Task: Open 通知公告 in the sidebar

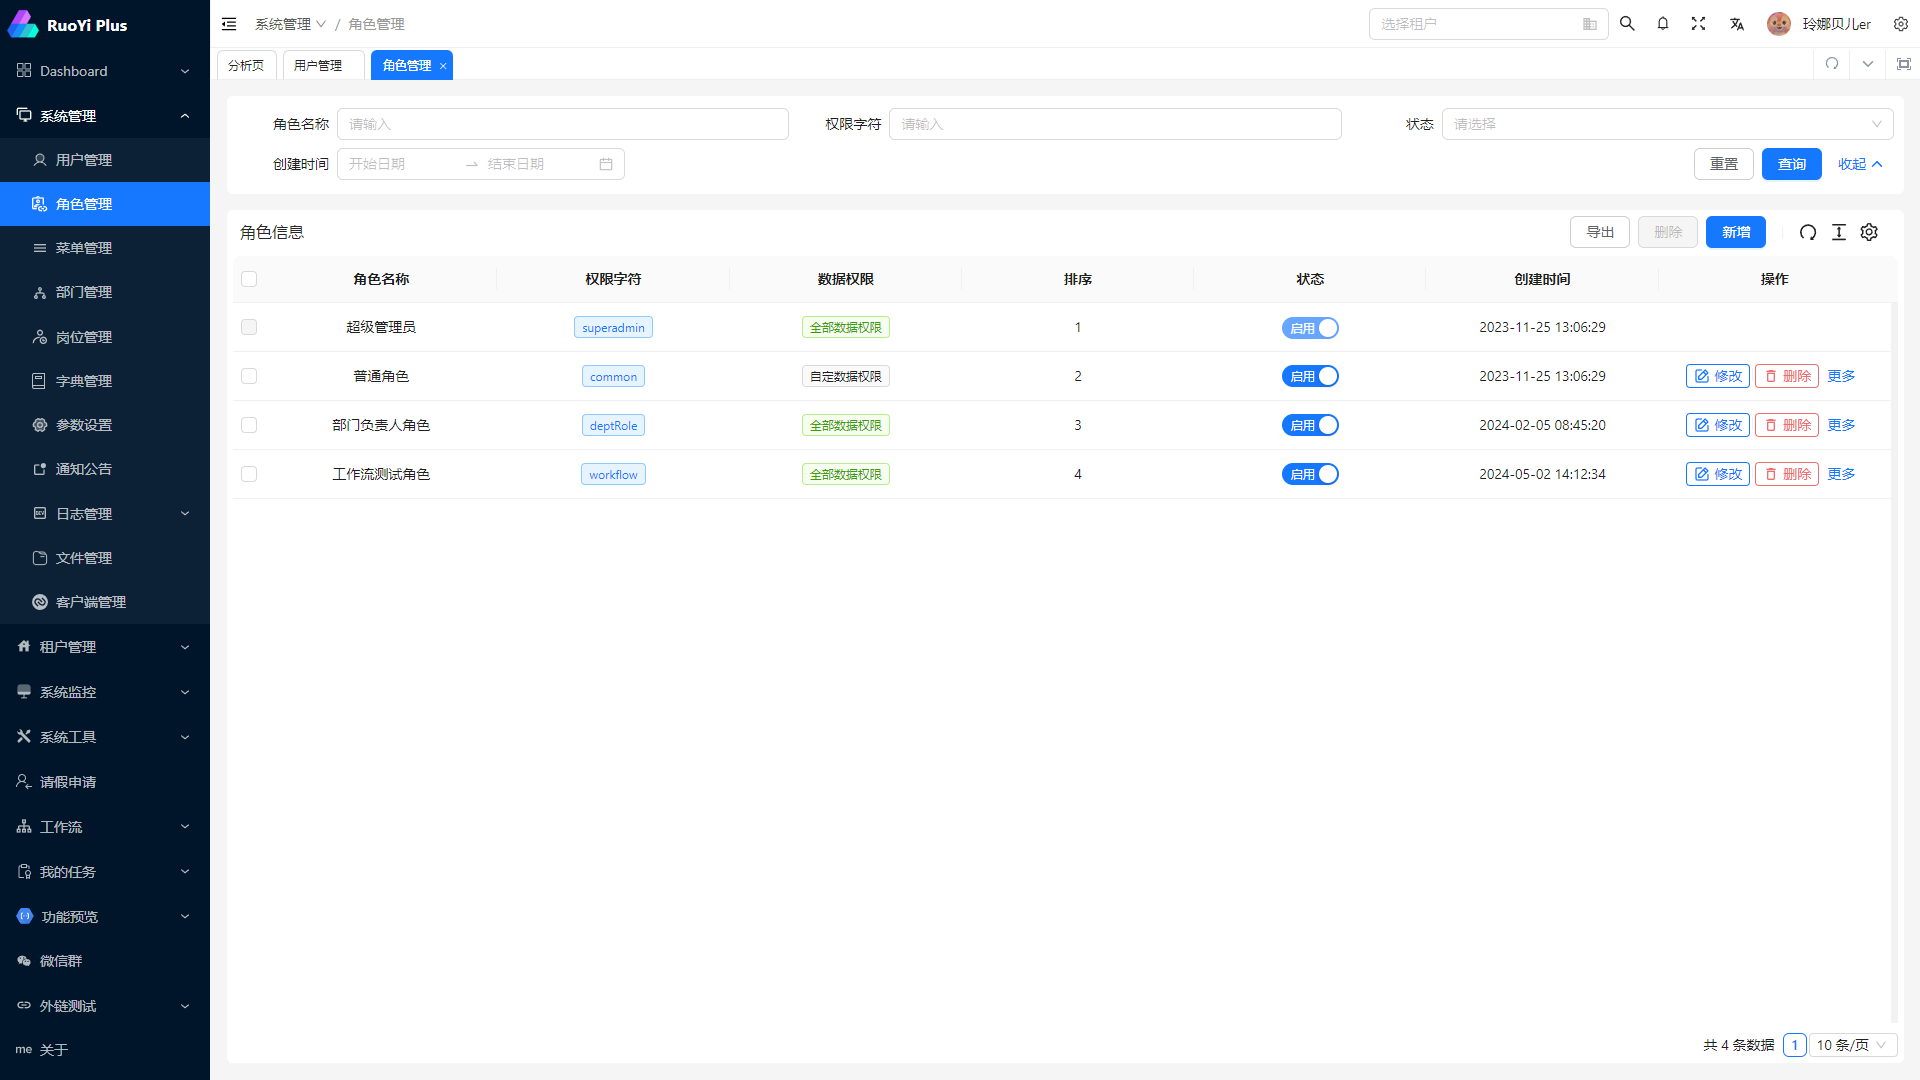Action: click(x=105, y=469)
